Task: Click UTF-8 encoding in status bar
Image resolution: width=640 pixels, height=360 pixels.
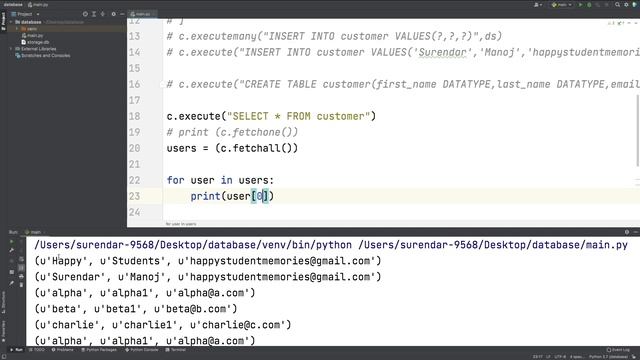Action: click(560, 357)
